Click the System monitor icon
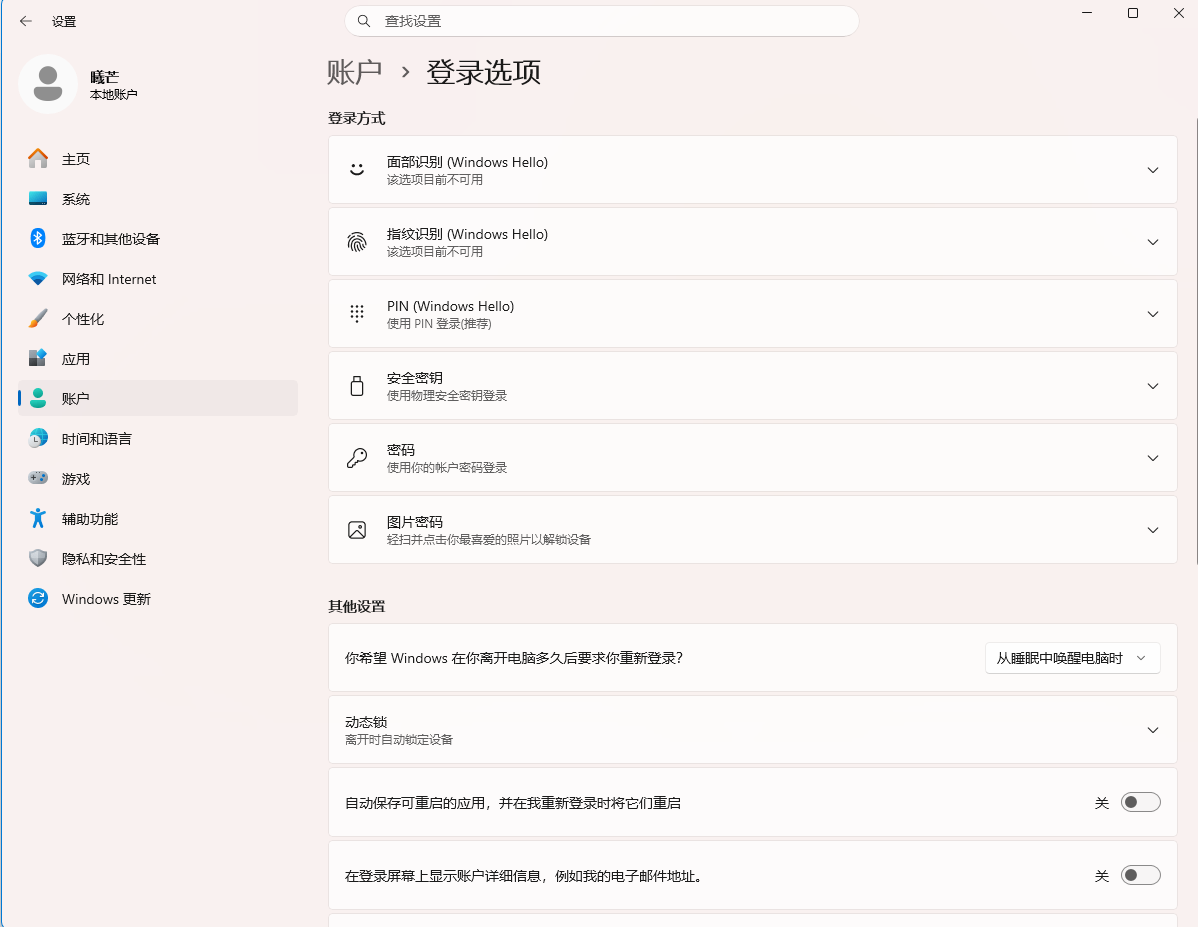The height and width of the screenshot is (927, 1198). point(38,199)
